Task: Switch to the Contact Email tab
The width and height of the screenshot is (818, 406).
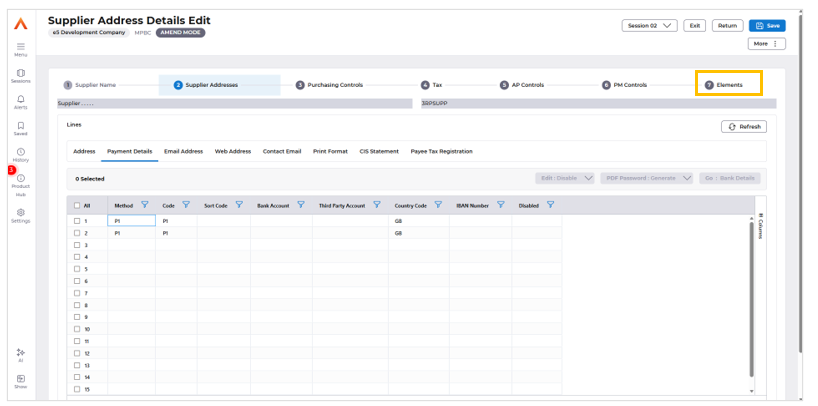Action: click(282, 151)
